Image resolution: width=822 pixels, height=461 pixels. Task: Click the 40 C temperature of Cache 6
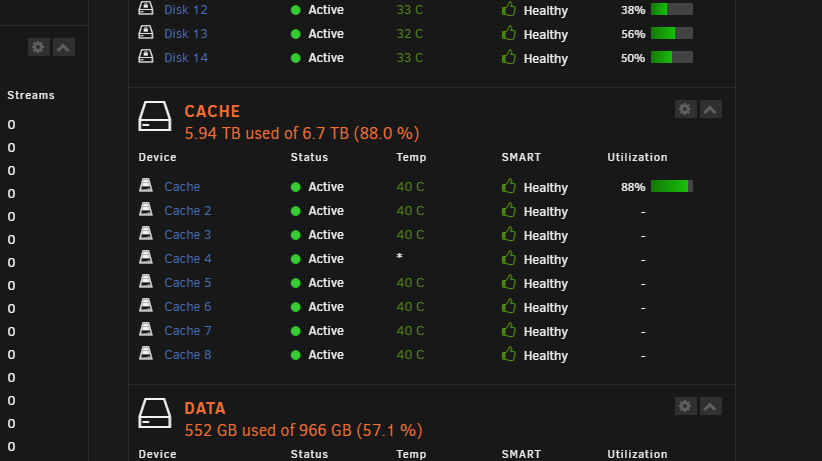click(410, 307)
